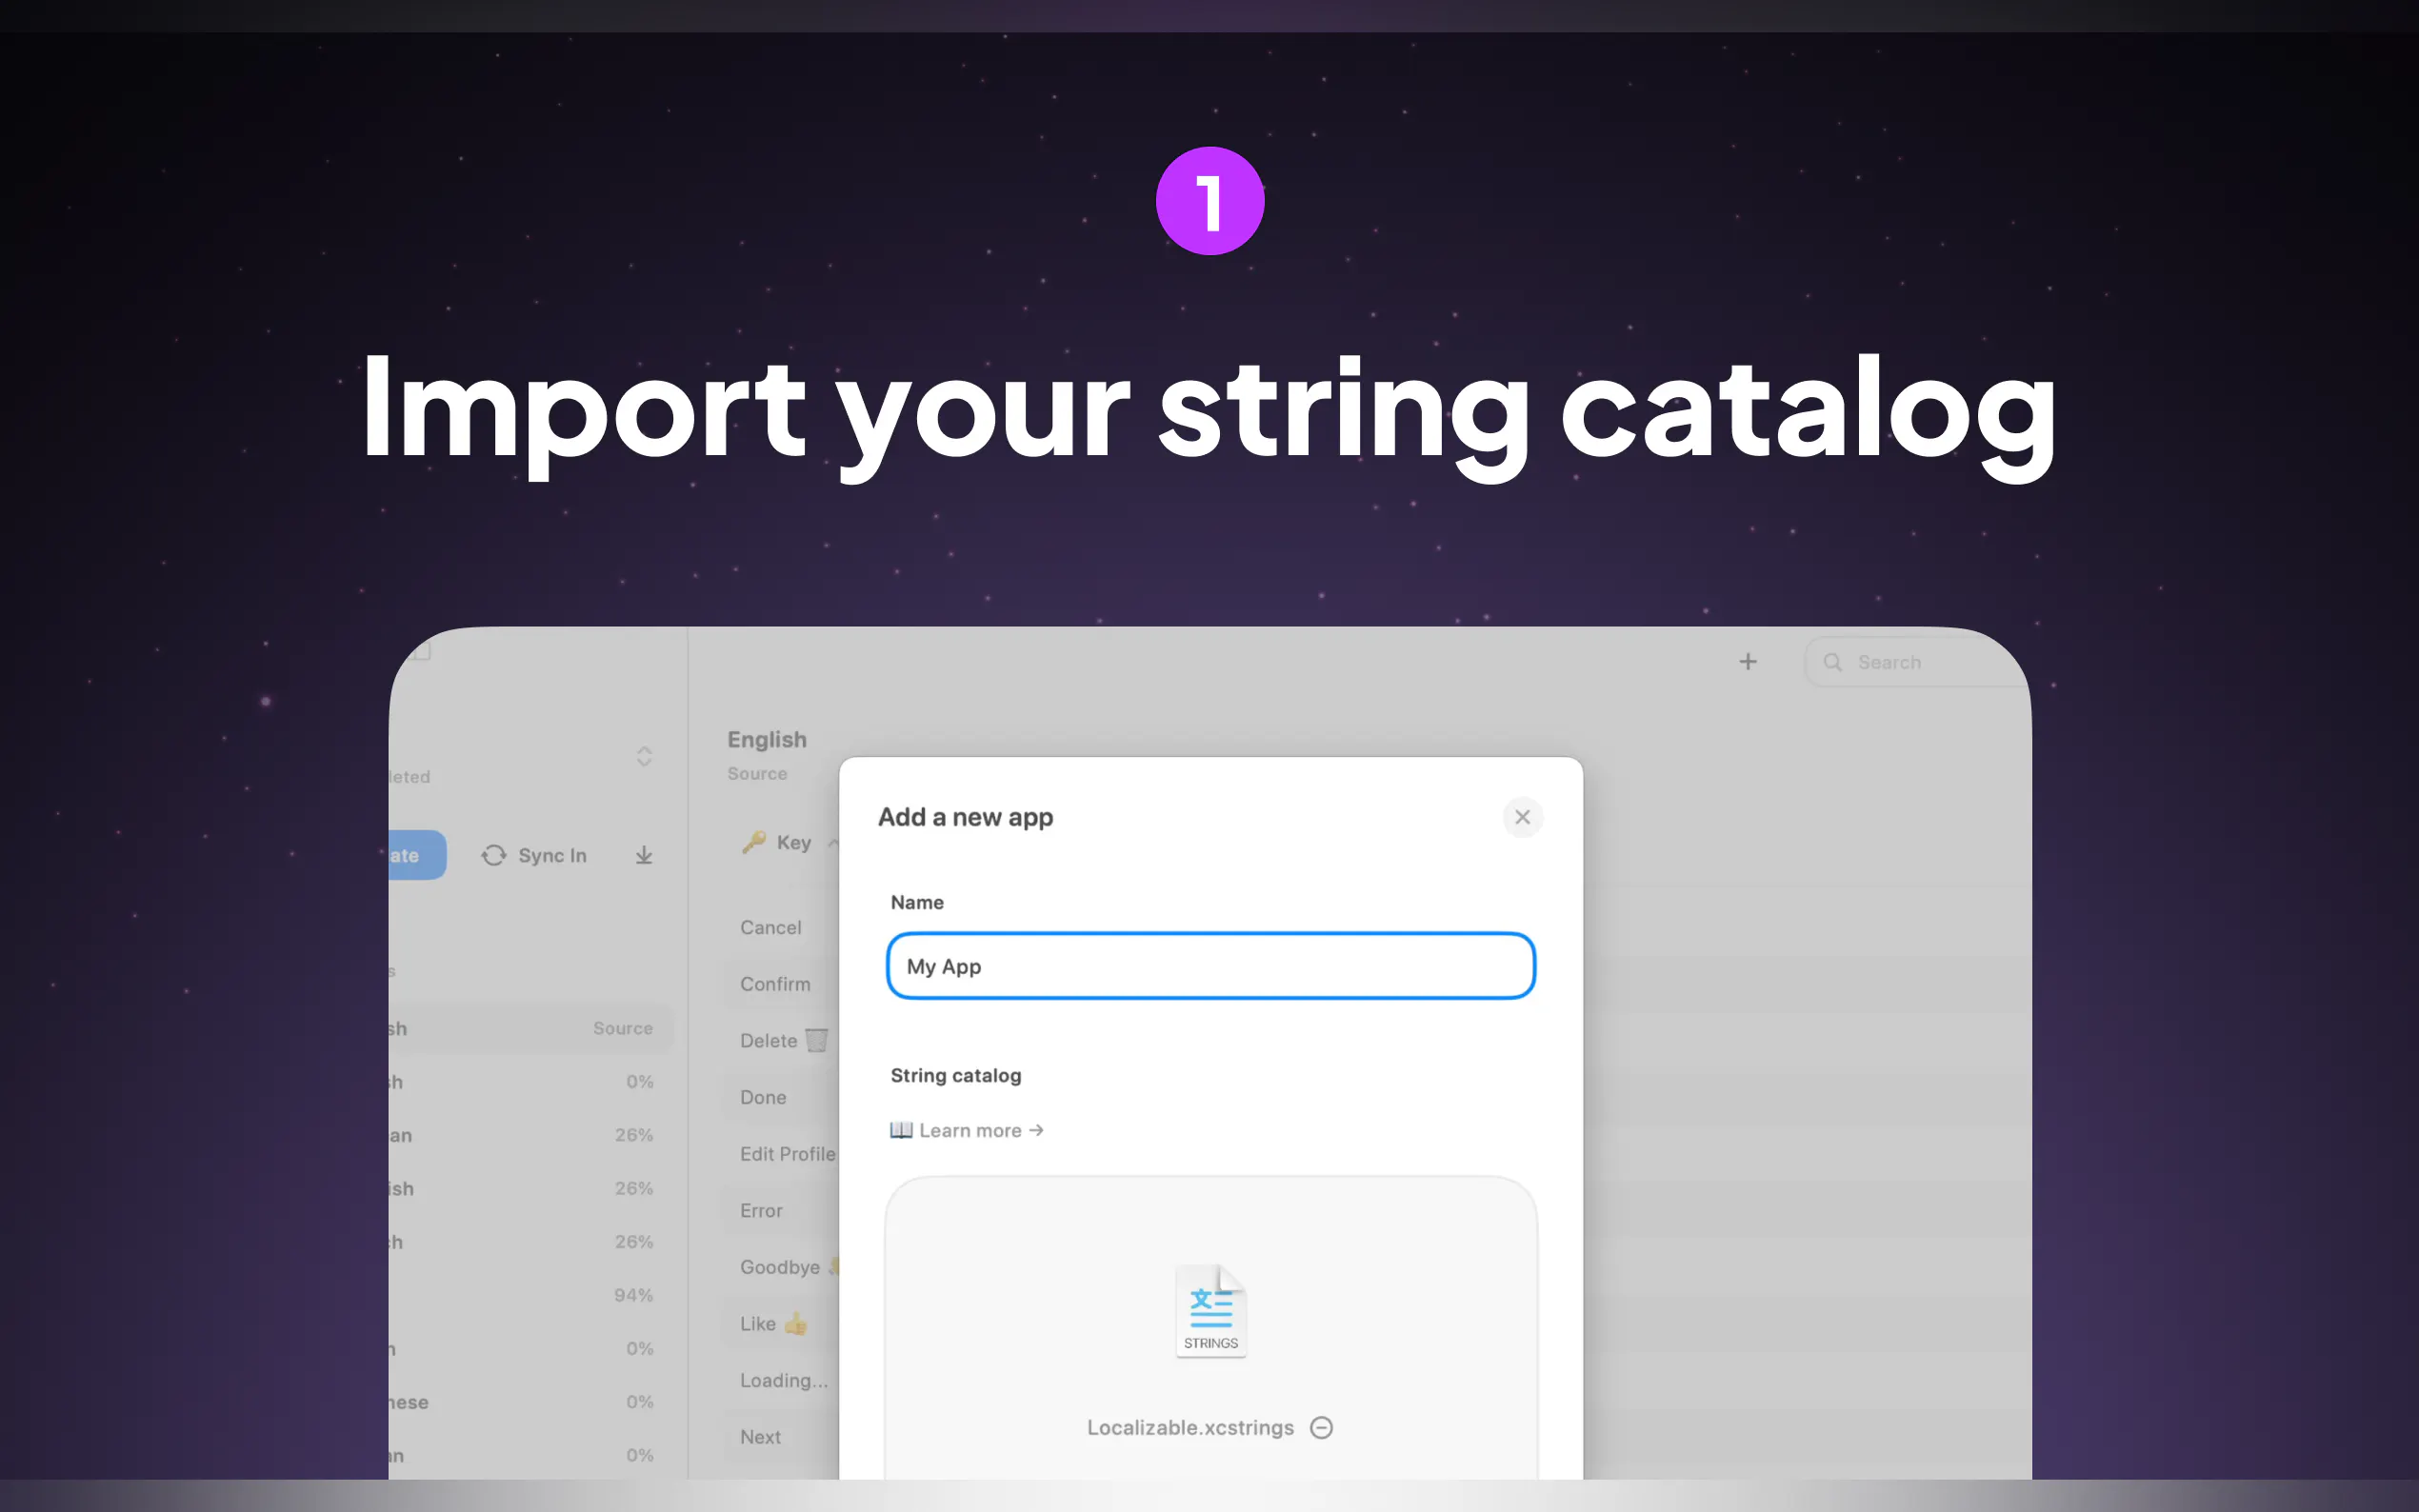The height and width of the screenshot is (1512, 2419).
Task: Click in the Search field
Action: point(1915,662)
